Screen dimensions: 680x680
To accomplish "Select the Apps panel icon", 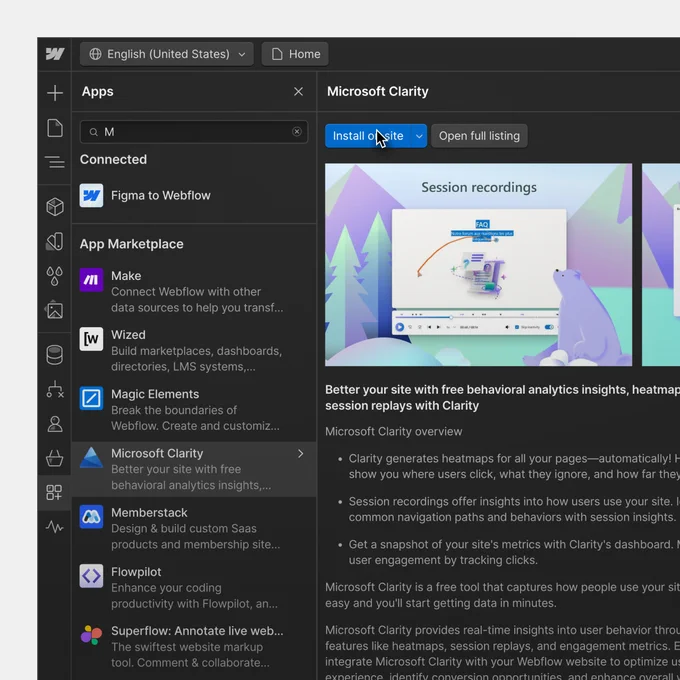I will [55, 492].
